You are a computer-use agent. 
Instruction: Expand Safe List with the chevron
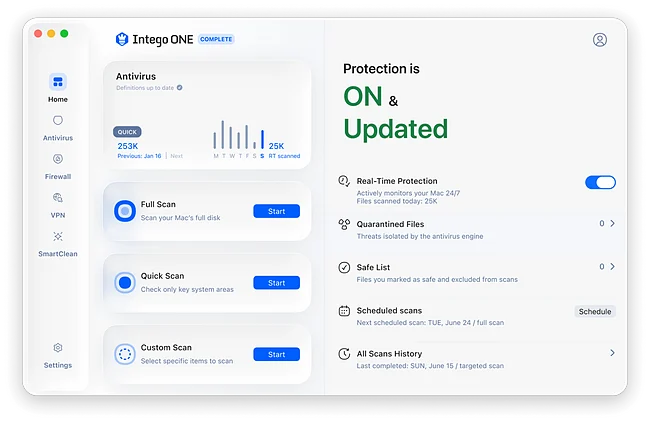point(612,266)
